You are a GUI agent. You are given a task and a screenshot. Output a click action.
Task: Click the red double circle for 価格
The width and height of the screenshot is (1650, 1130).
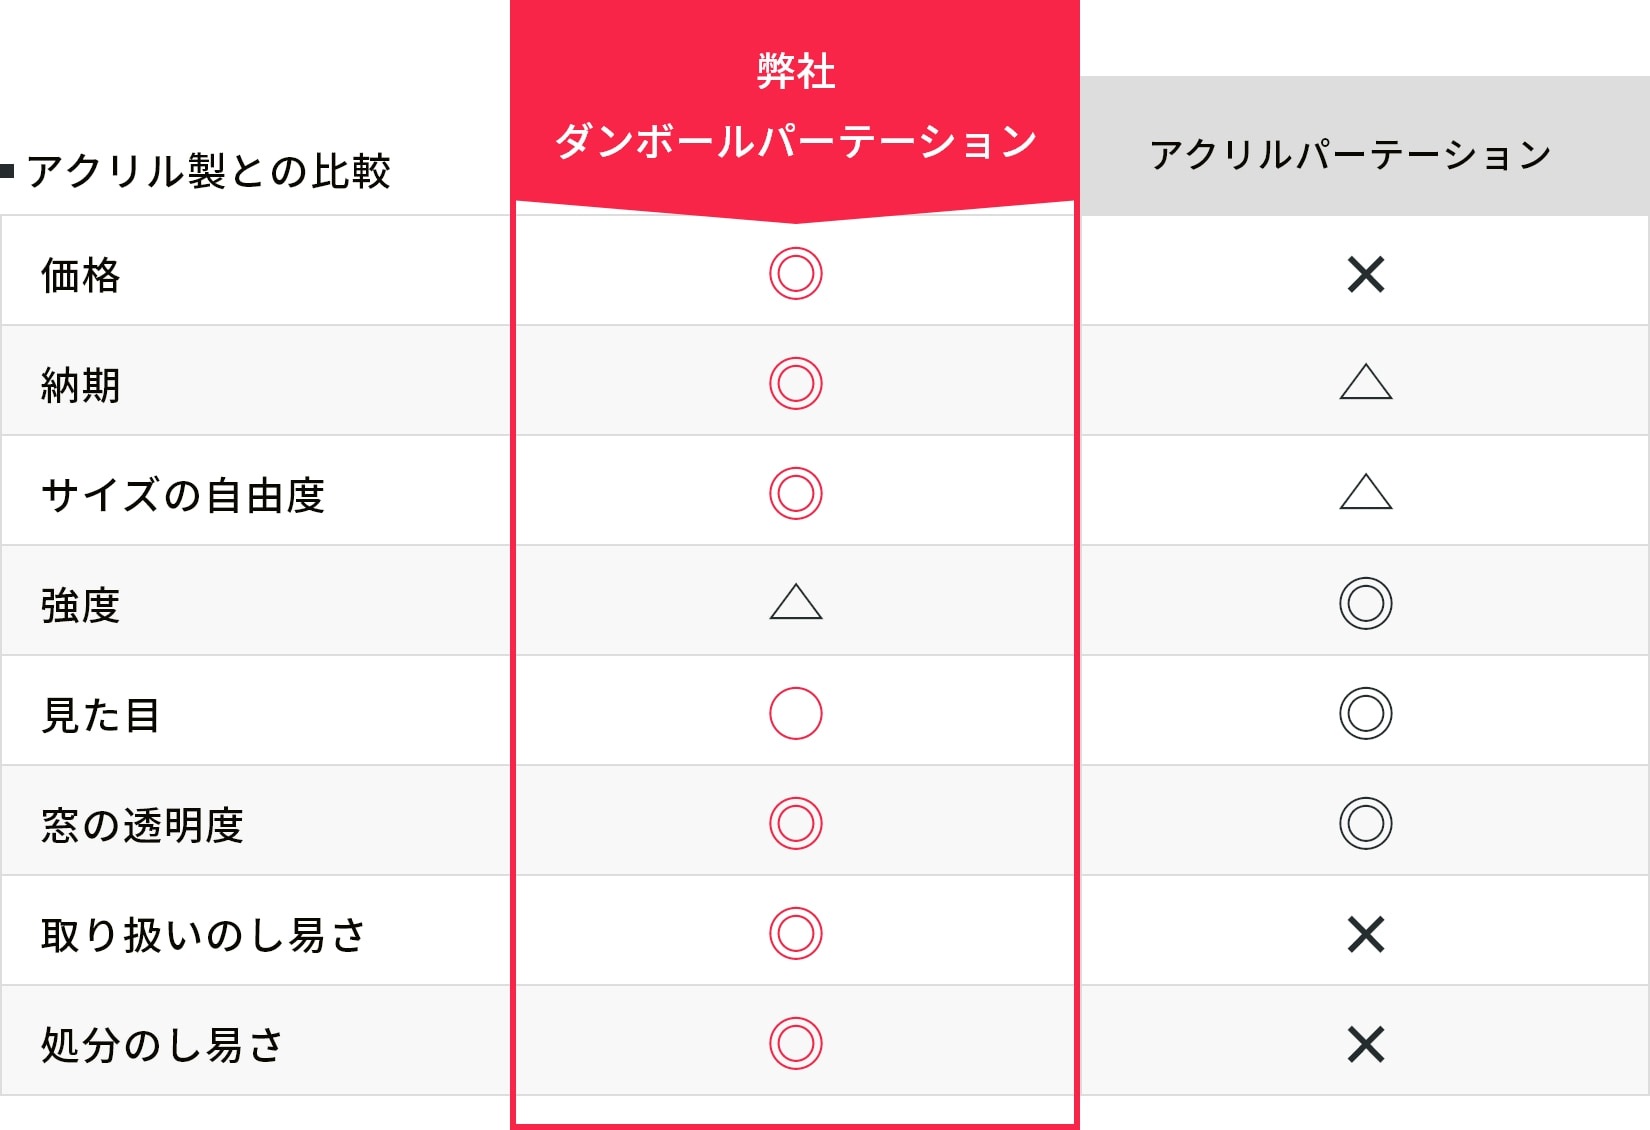(x=796, y=274)
